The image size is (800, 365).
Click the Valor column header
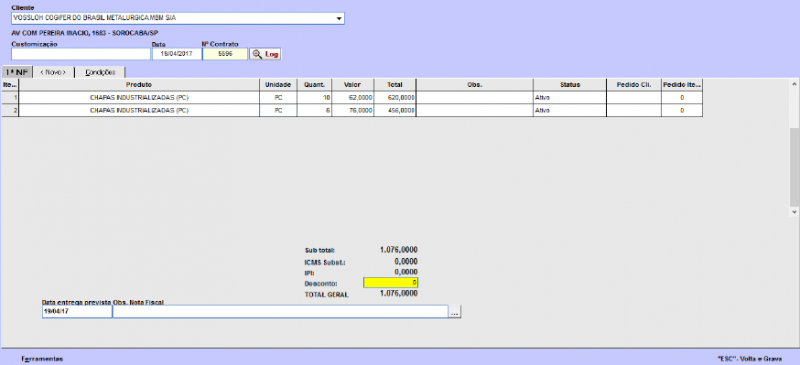pos(353,85)
